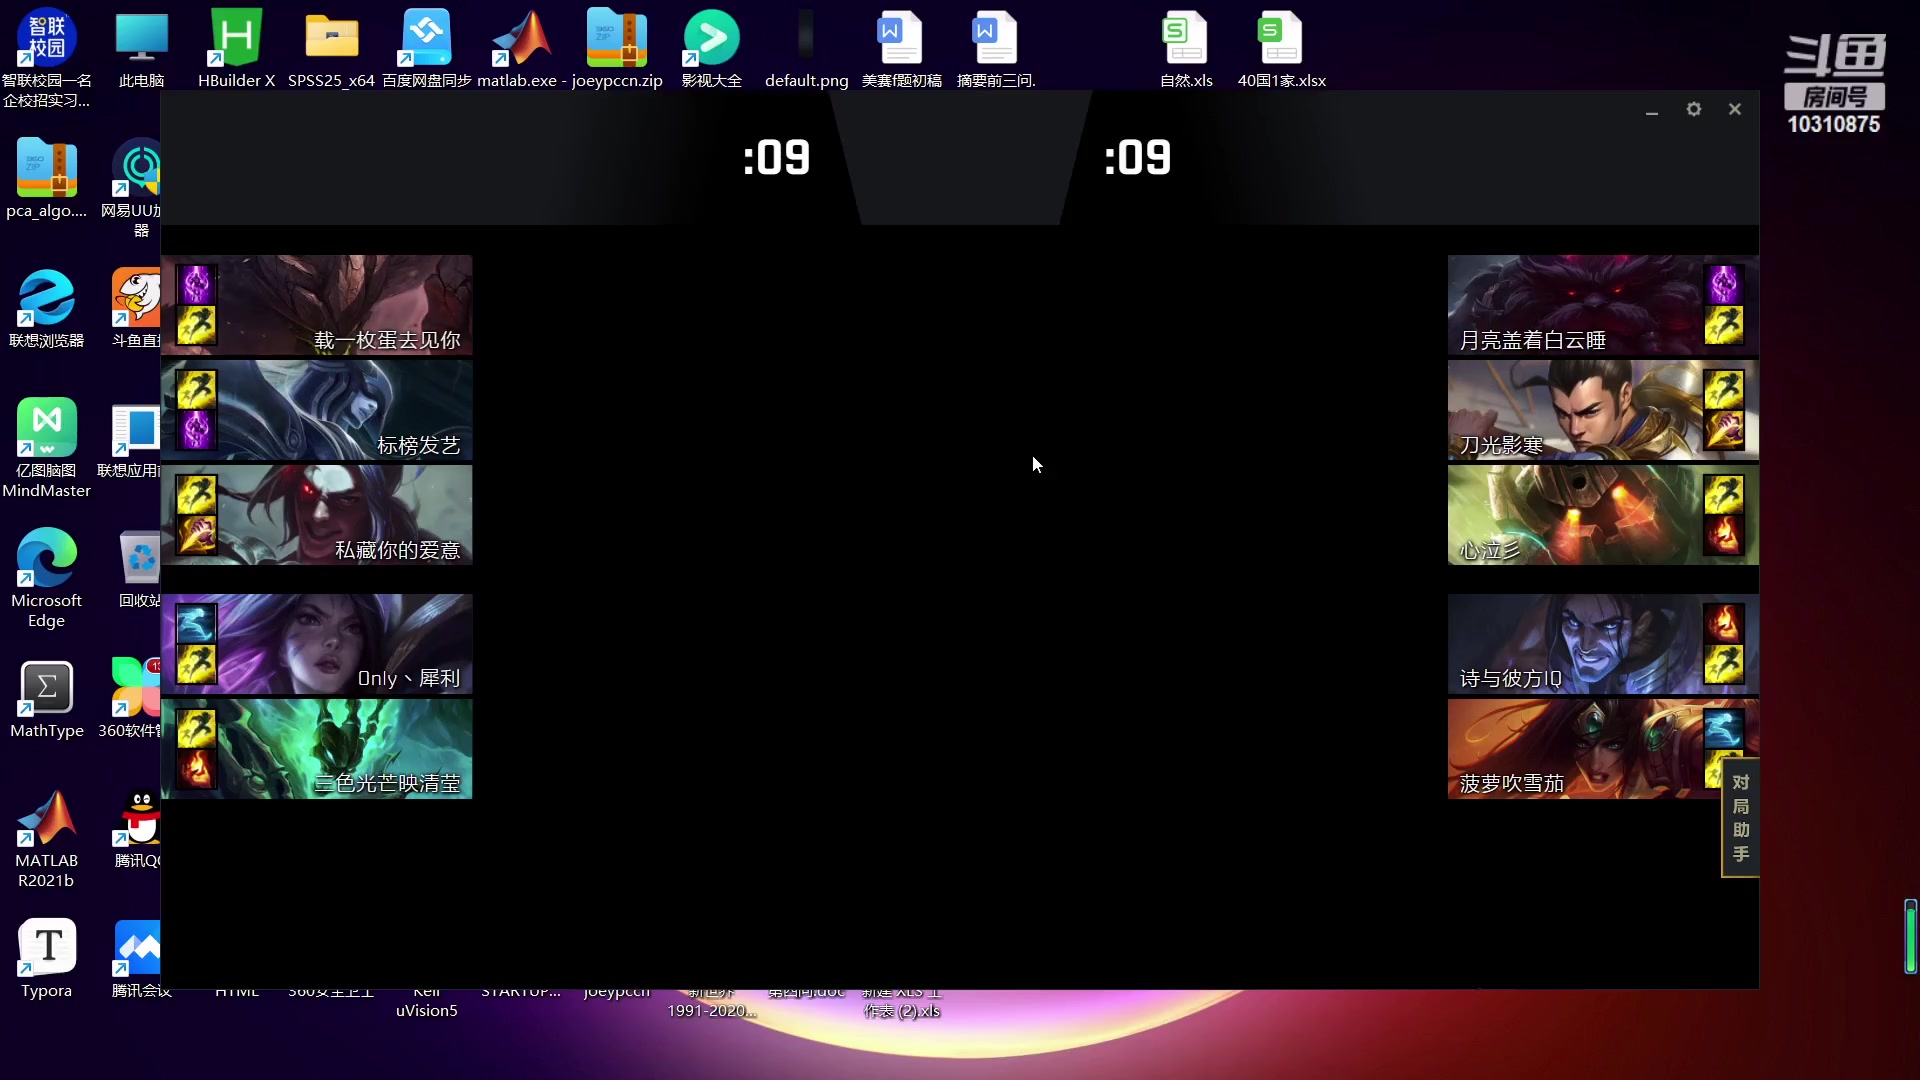The width and height of the screenshot is (1920, 1080).
Task: Launch matlab.exe desktop shortcut
Action: pos(522,48)
